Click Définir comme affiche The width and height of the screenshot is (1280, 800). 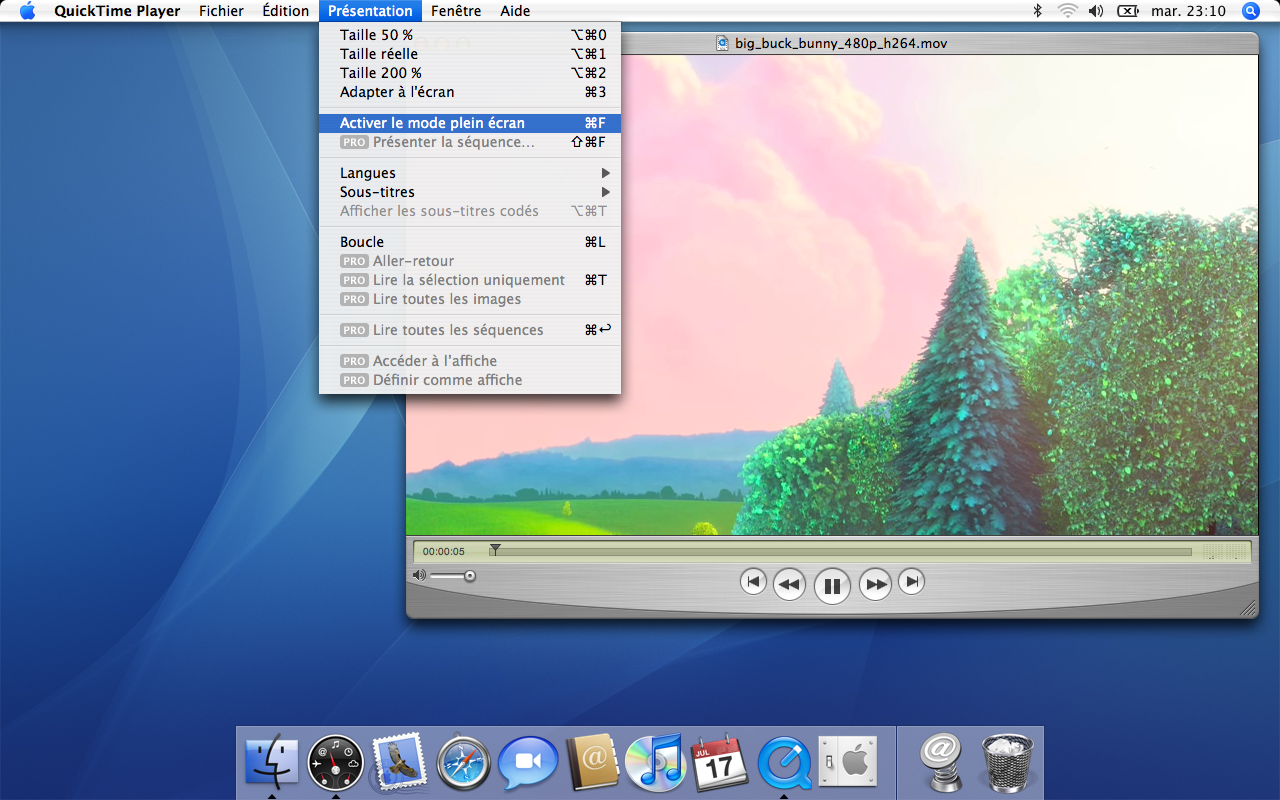coord(470,380)
